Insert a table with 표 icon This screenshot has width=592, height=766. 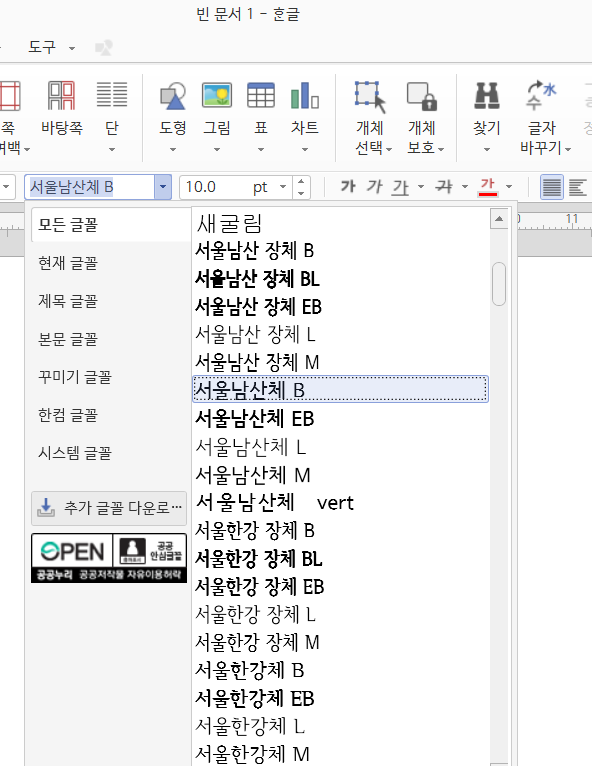(x=261, y=107)
